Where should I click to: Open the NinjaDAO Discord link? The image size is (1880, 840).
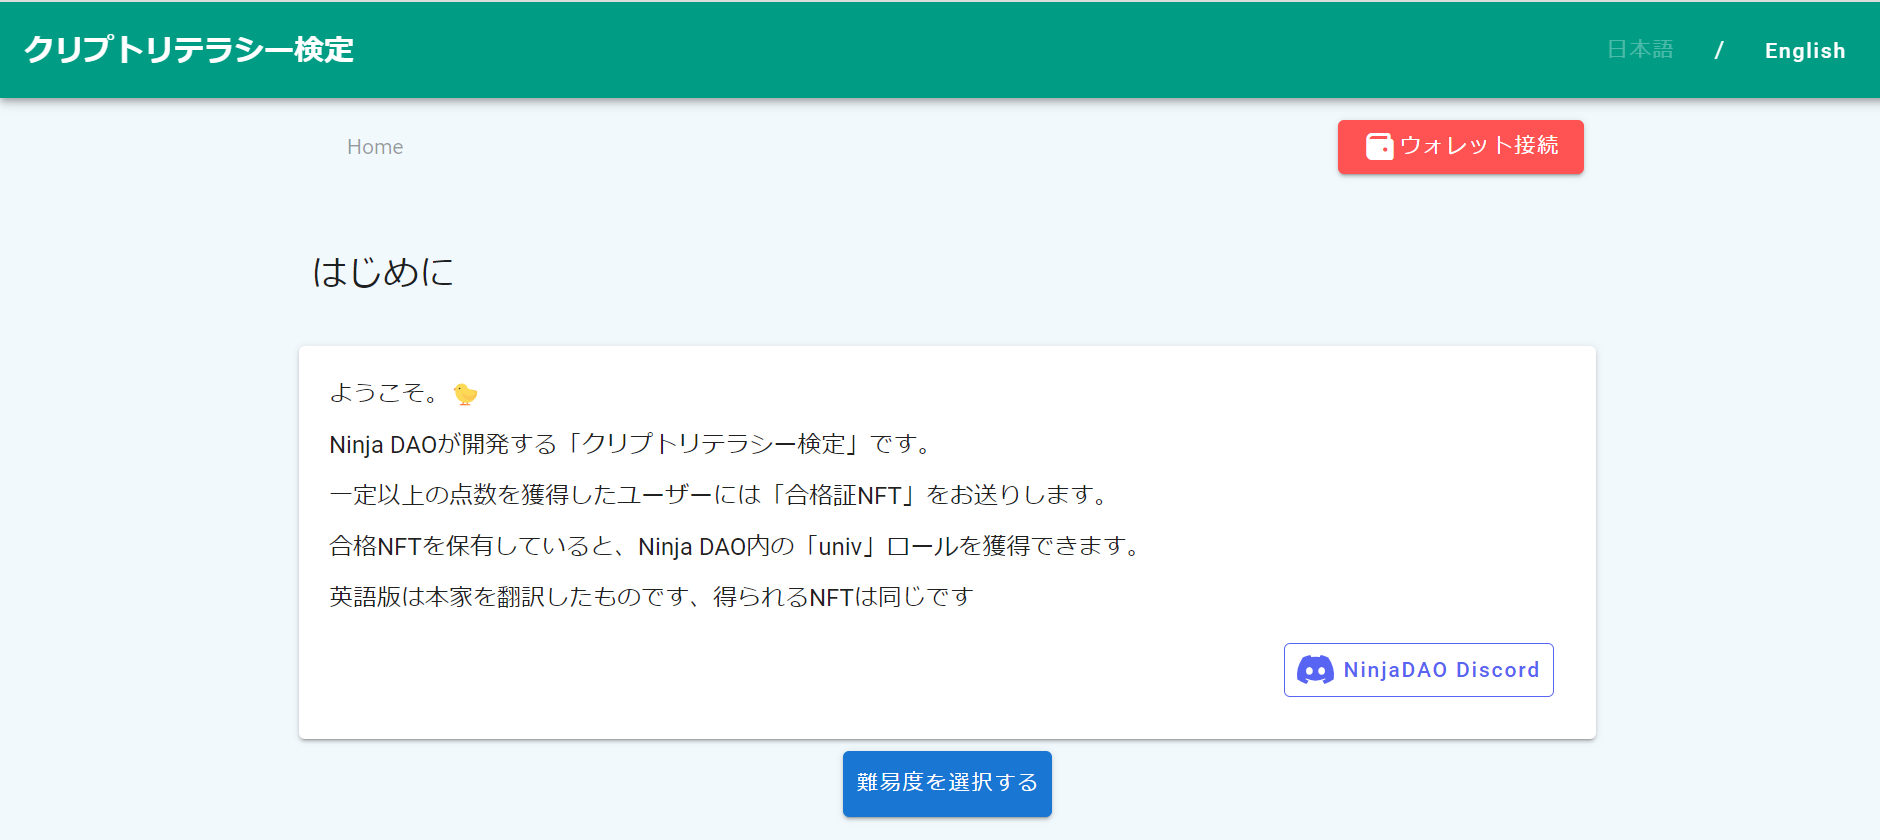pos(1419,670)
